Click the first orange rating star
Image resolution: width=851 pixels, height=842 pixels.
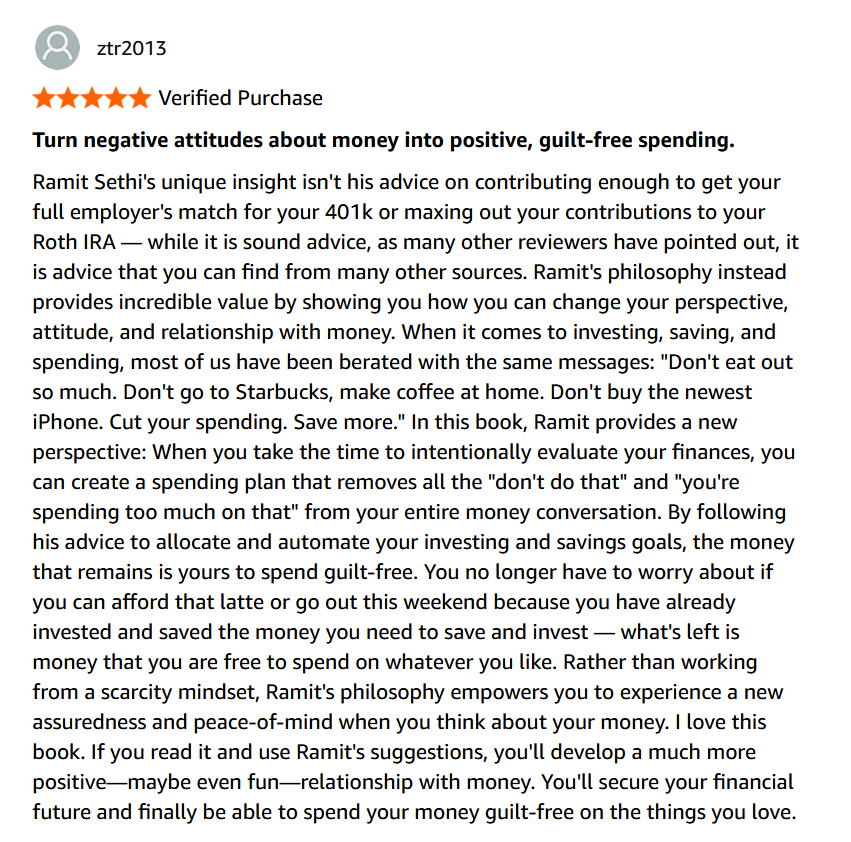pos(45,98)
